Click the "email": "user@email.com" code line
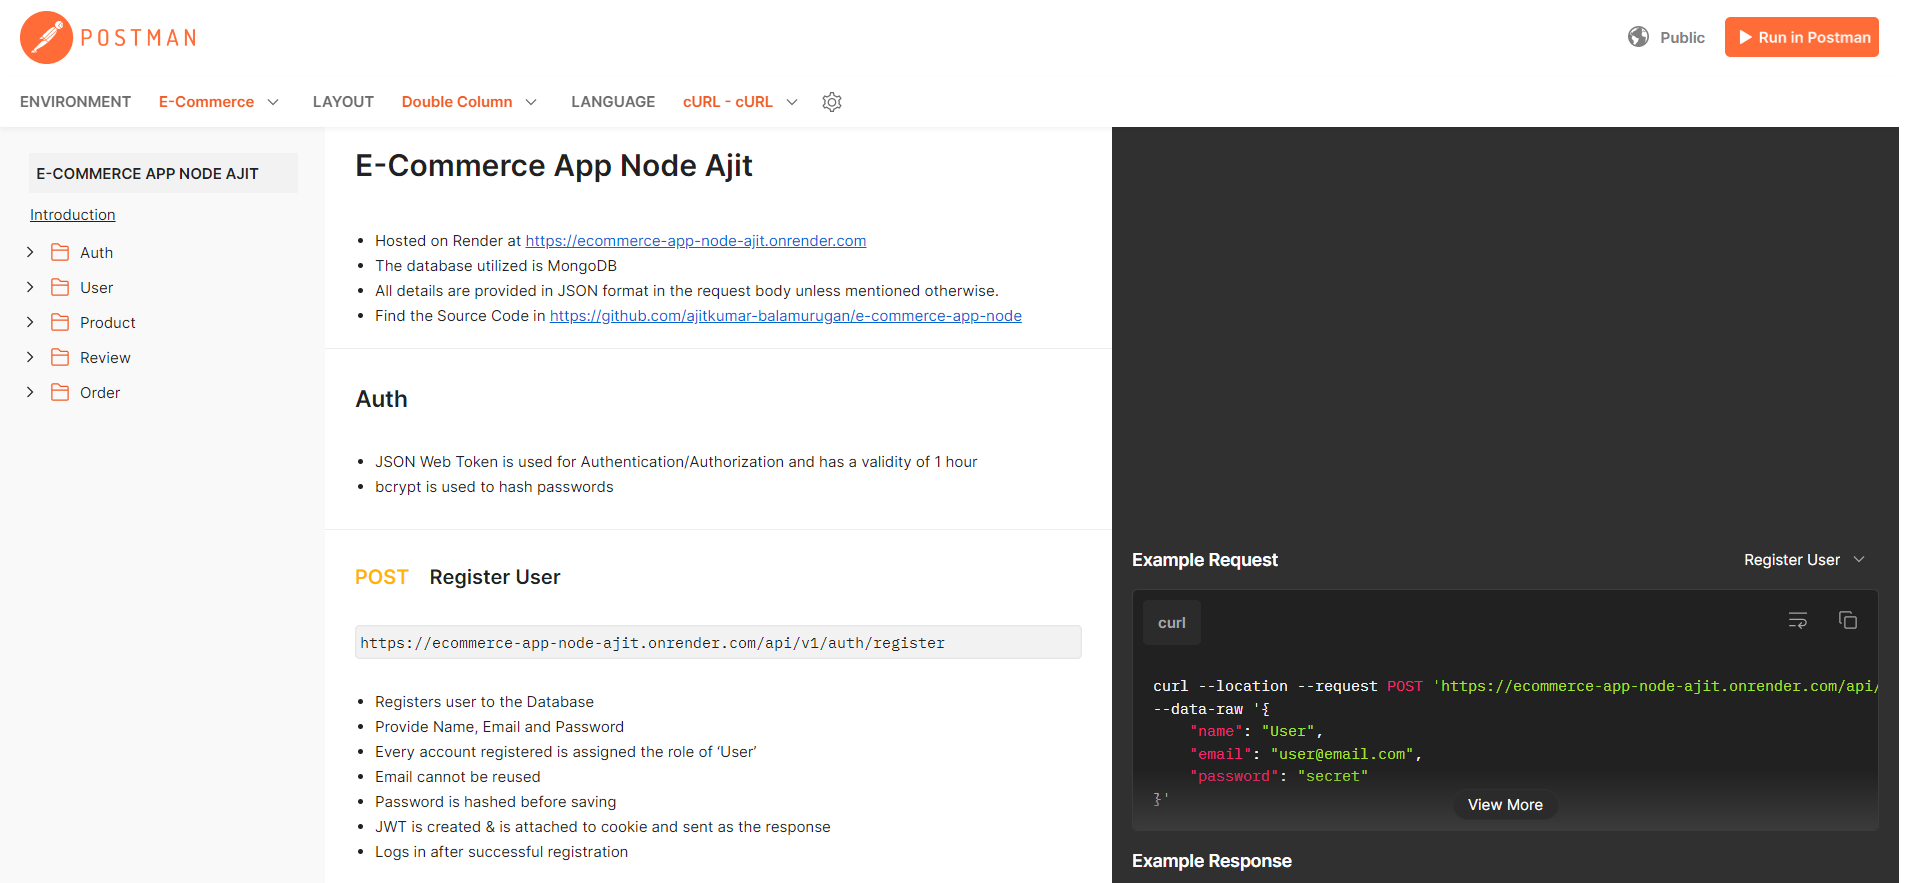Image resolution: width=1920 pixels, height=883 pixels. [1306, 754]
